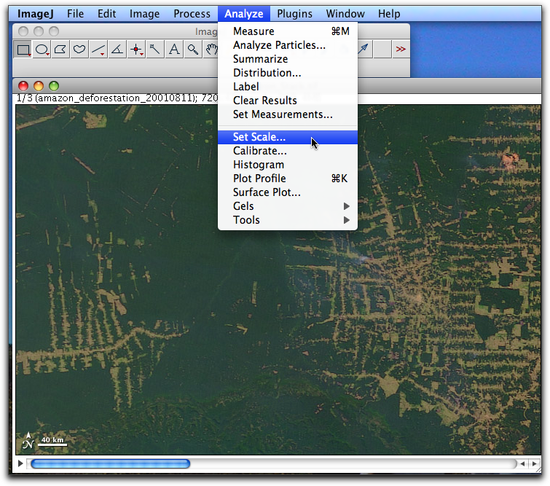Screen dimensions: 550x486
Task: Select the Angle tool
Action: click(x=117, y=49)
